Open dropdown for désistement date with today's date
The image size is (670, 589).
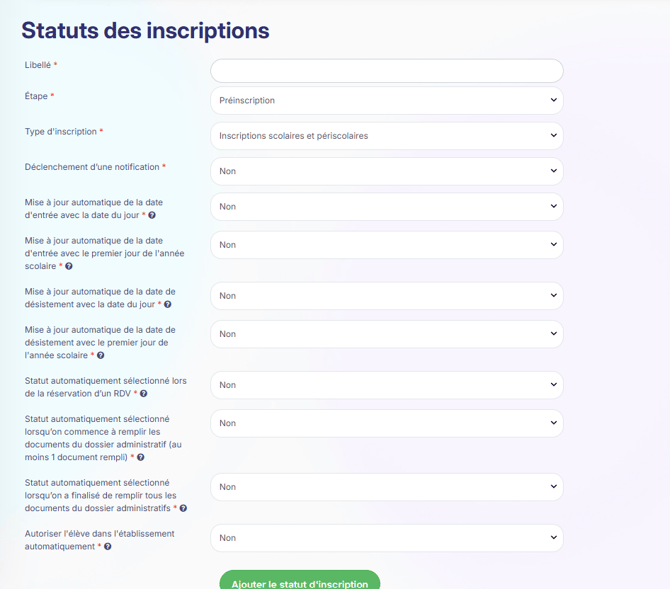[x=386, y=296]
